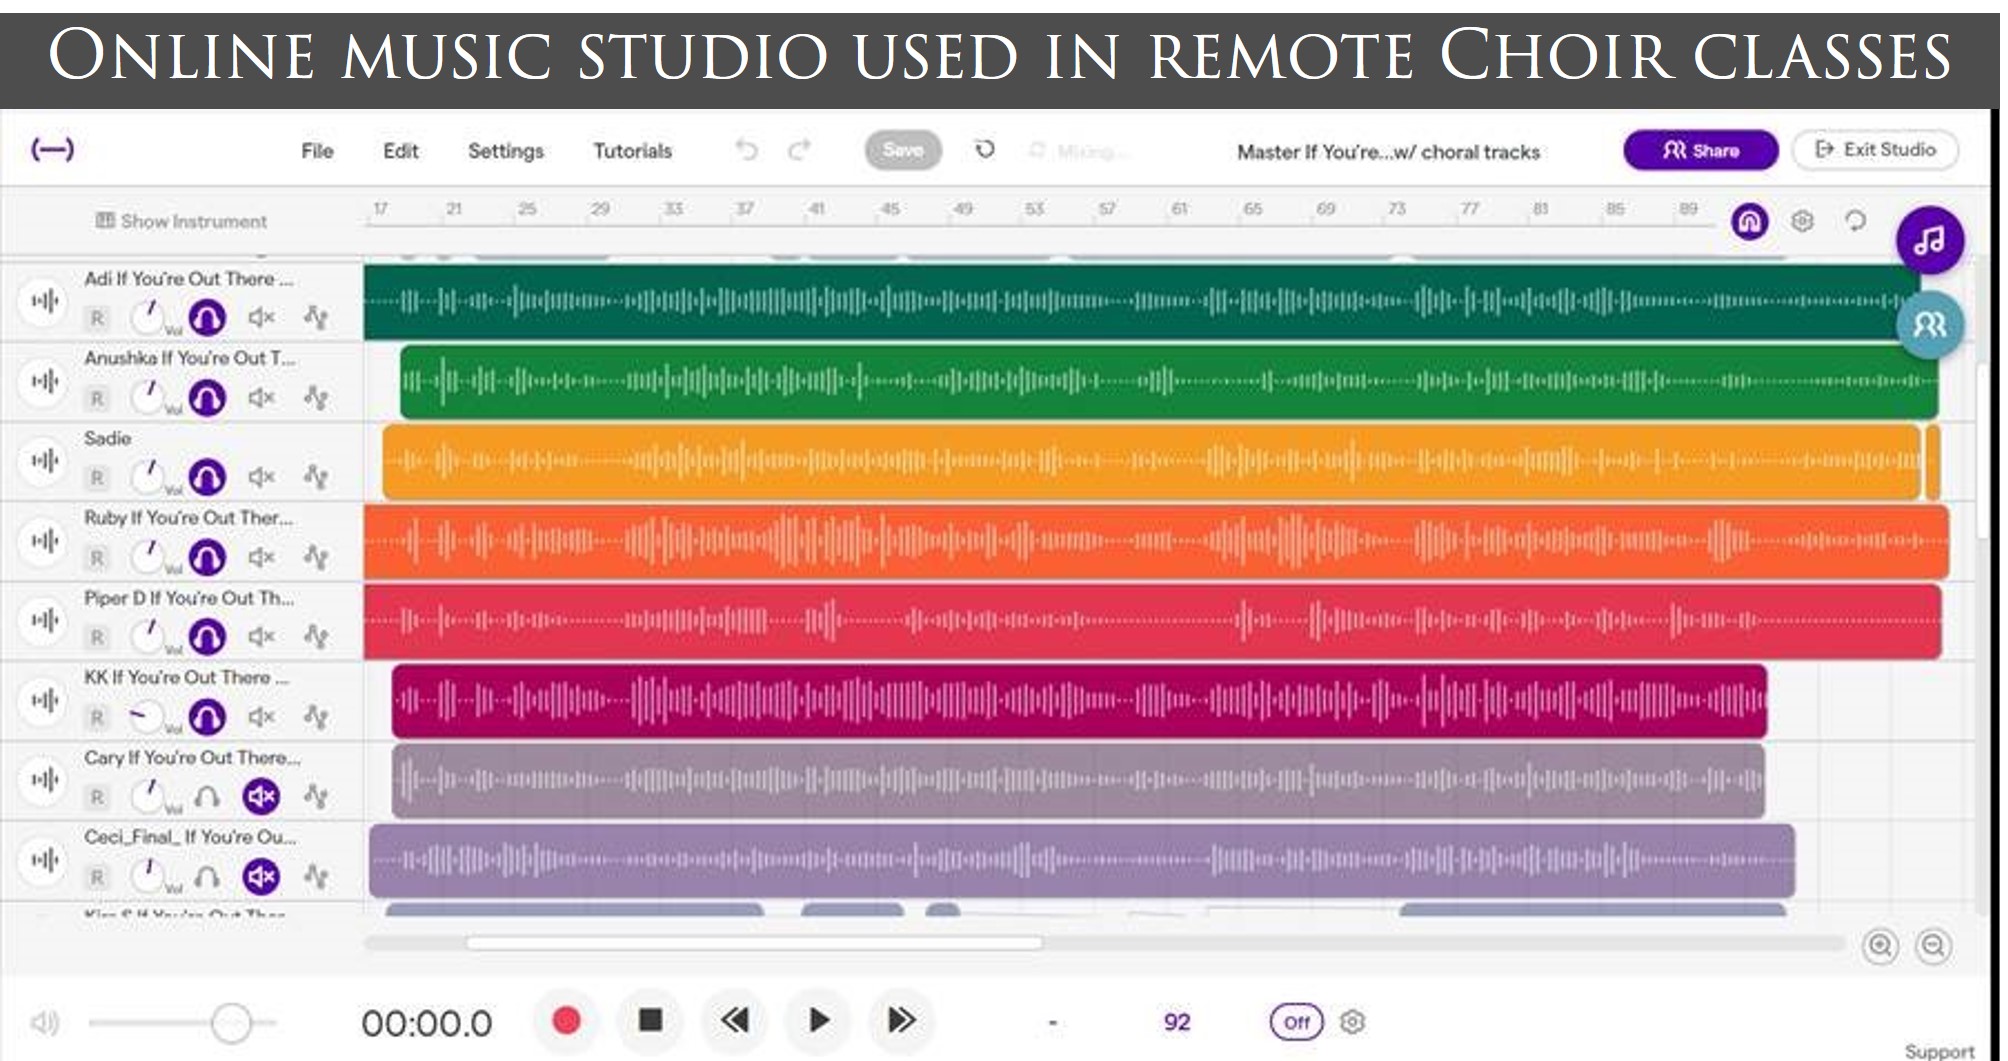Open the collaborators people icon
The width and height of the screenshot is (2008, 1061).
click(1929, 325)
